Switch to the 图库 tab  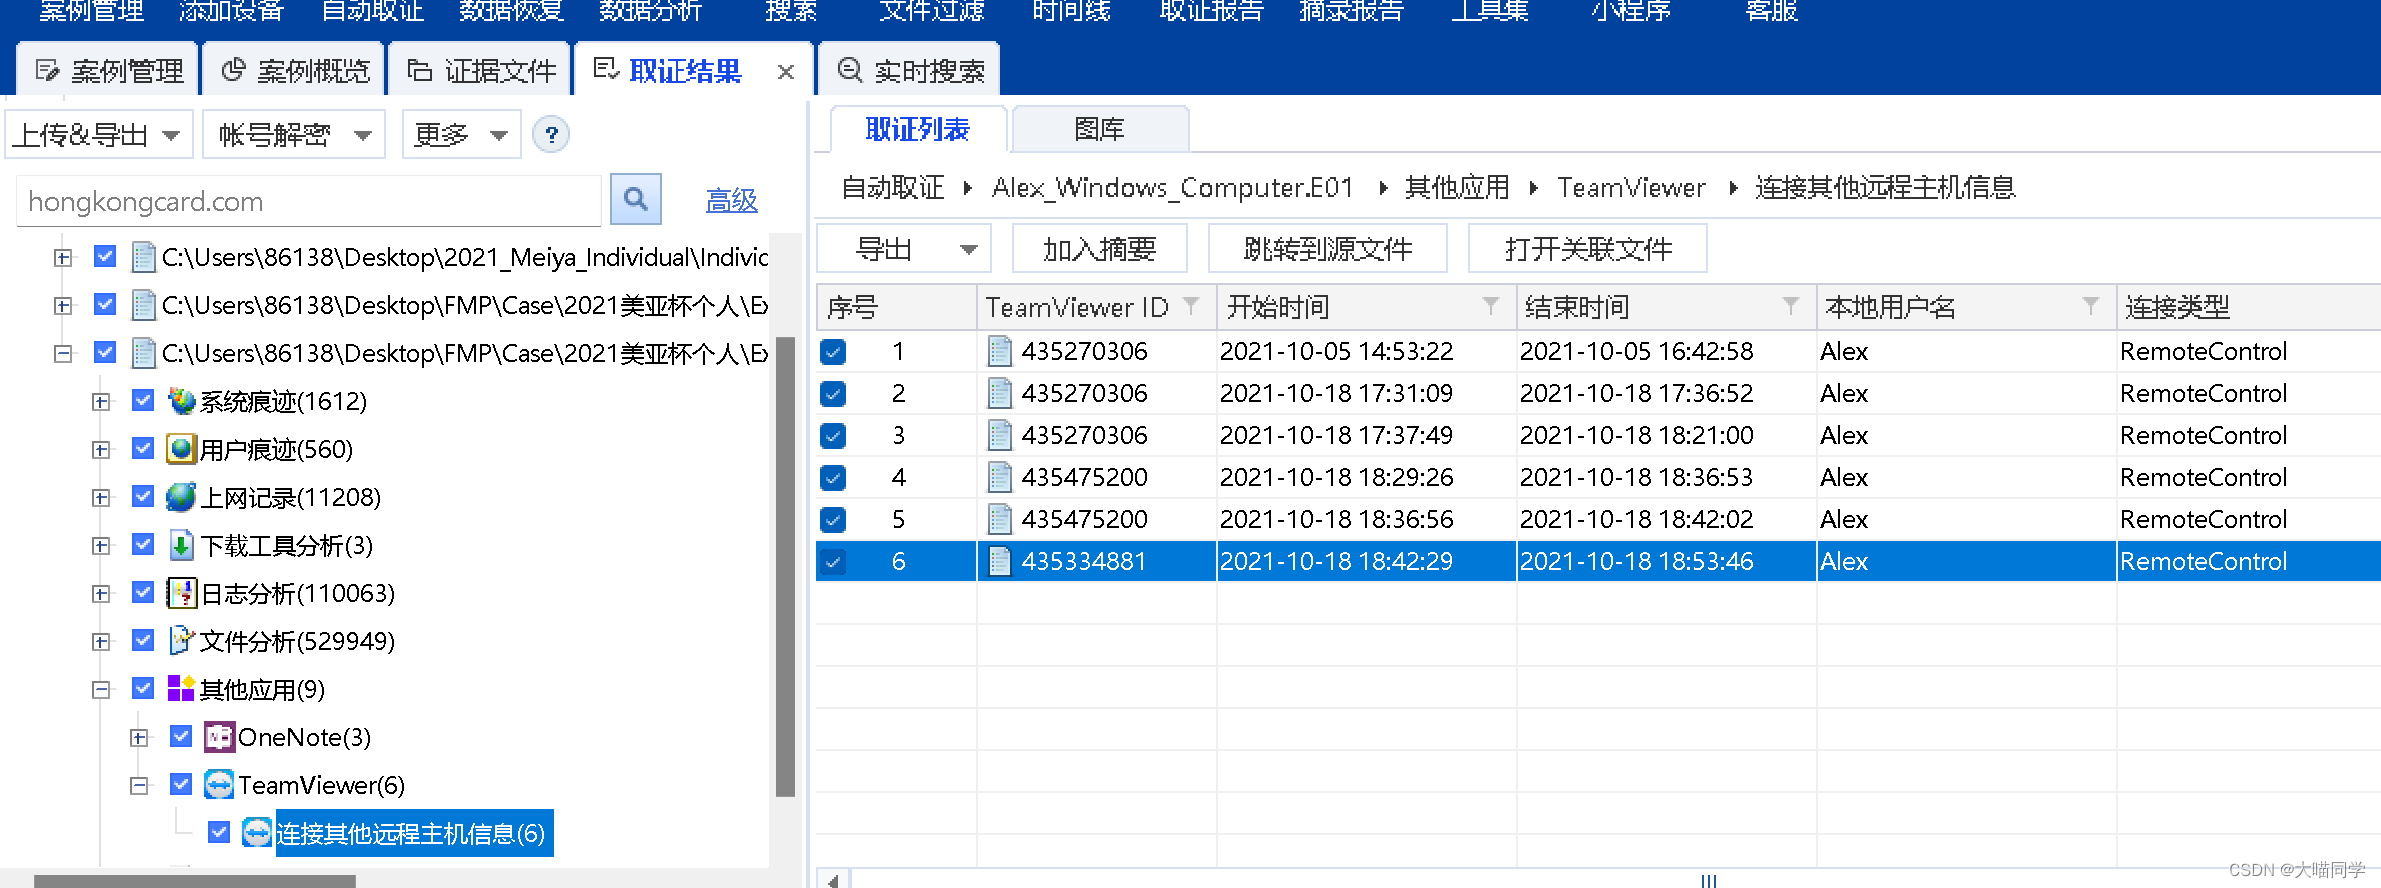(x=1100, y=129)
